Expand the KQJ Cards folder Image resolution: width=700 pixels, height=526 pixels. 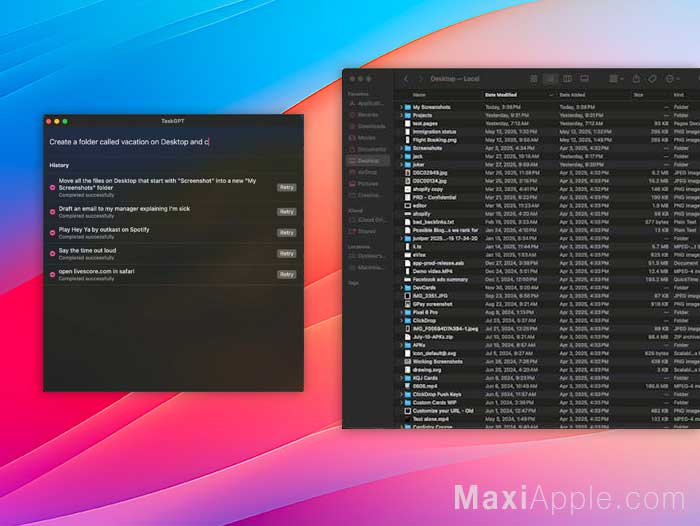(x=401, y=378)
